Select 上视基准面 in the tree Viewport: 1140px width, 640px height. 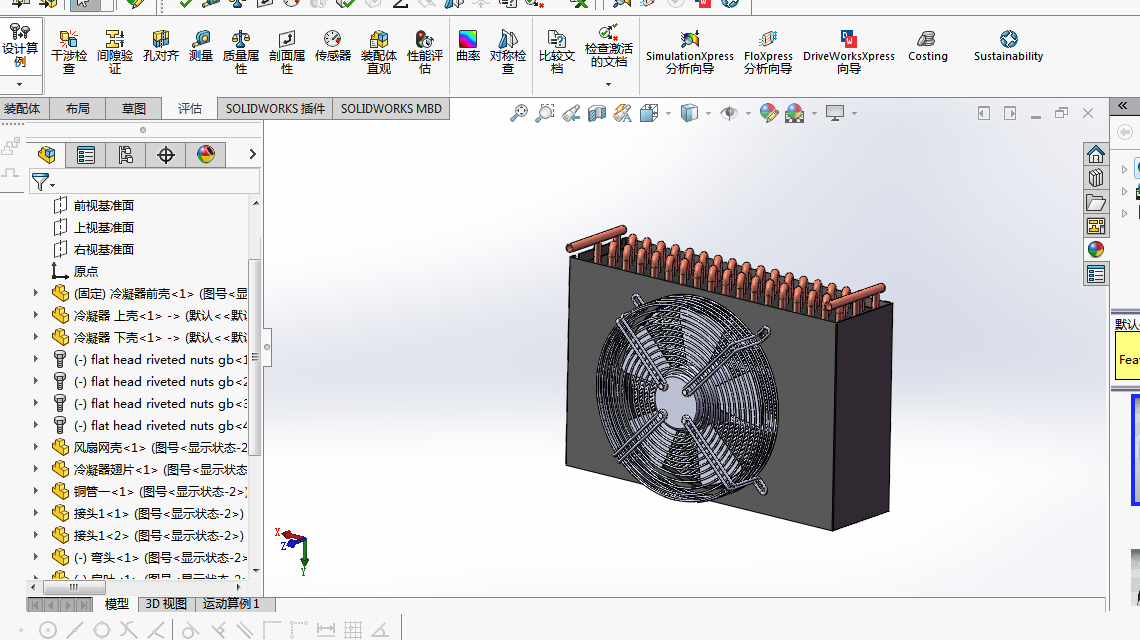click(x=104, y=227)
